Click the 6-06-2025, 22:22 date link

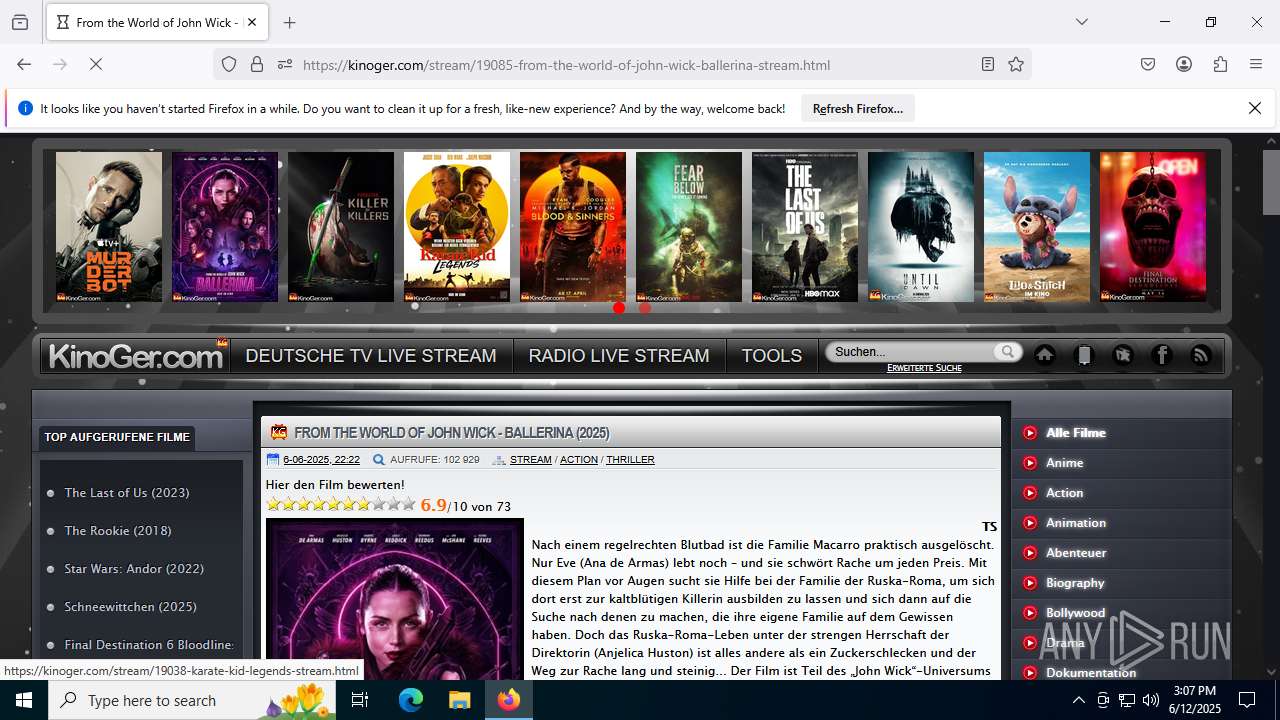[x=321, y=460]
